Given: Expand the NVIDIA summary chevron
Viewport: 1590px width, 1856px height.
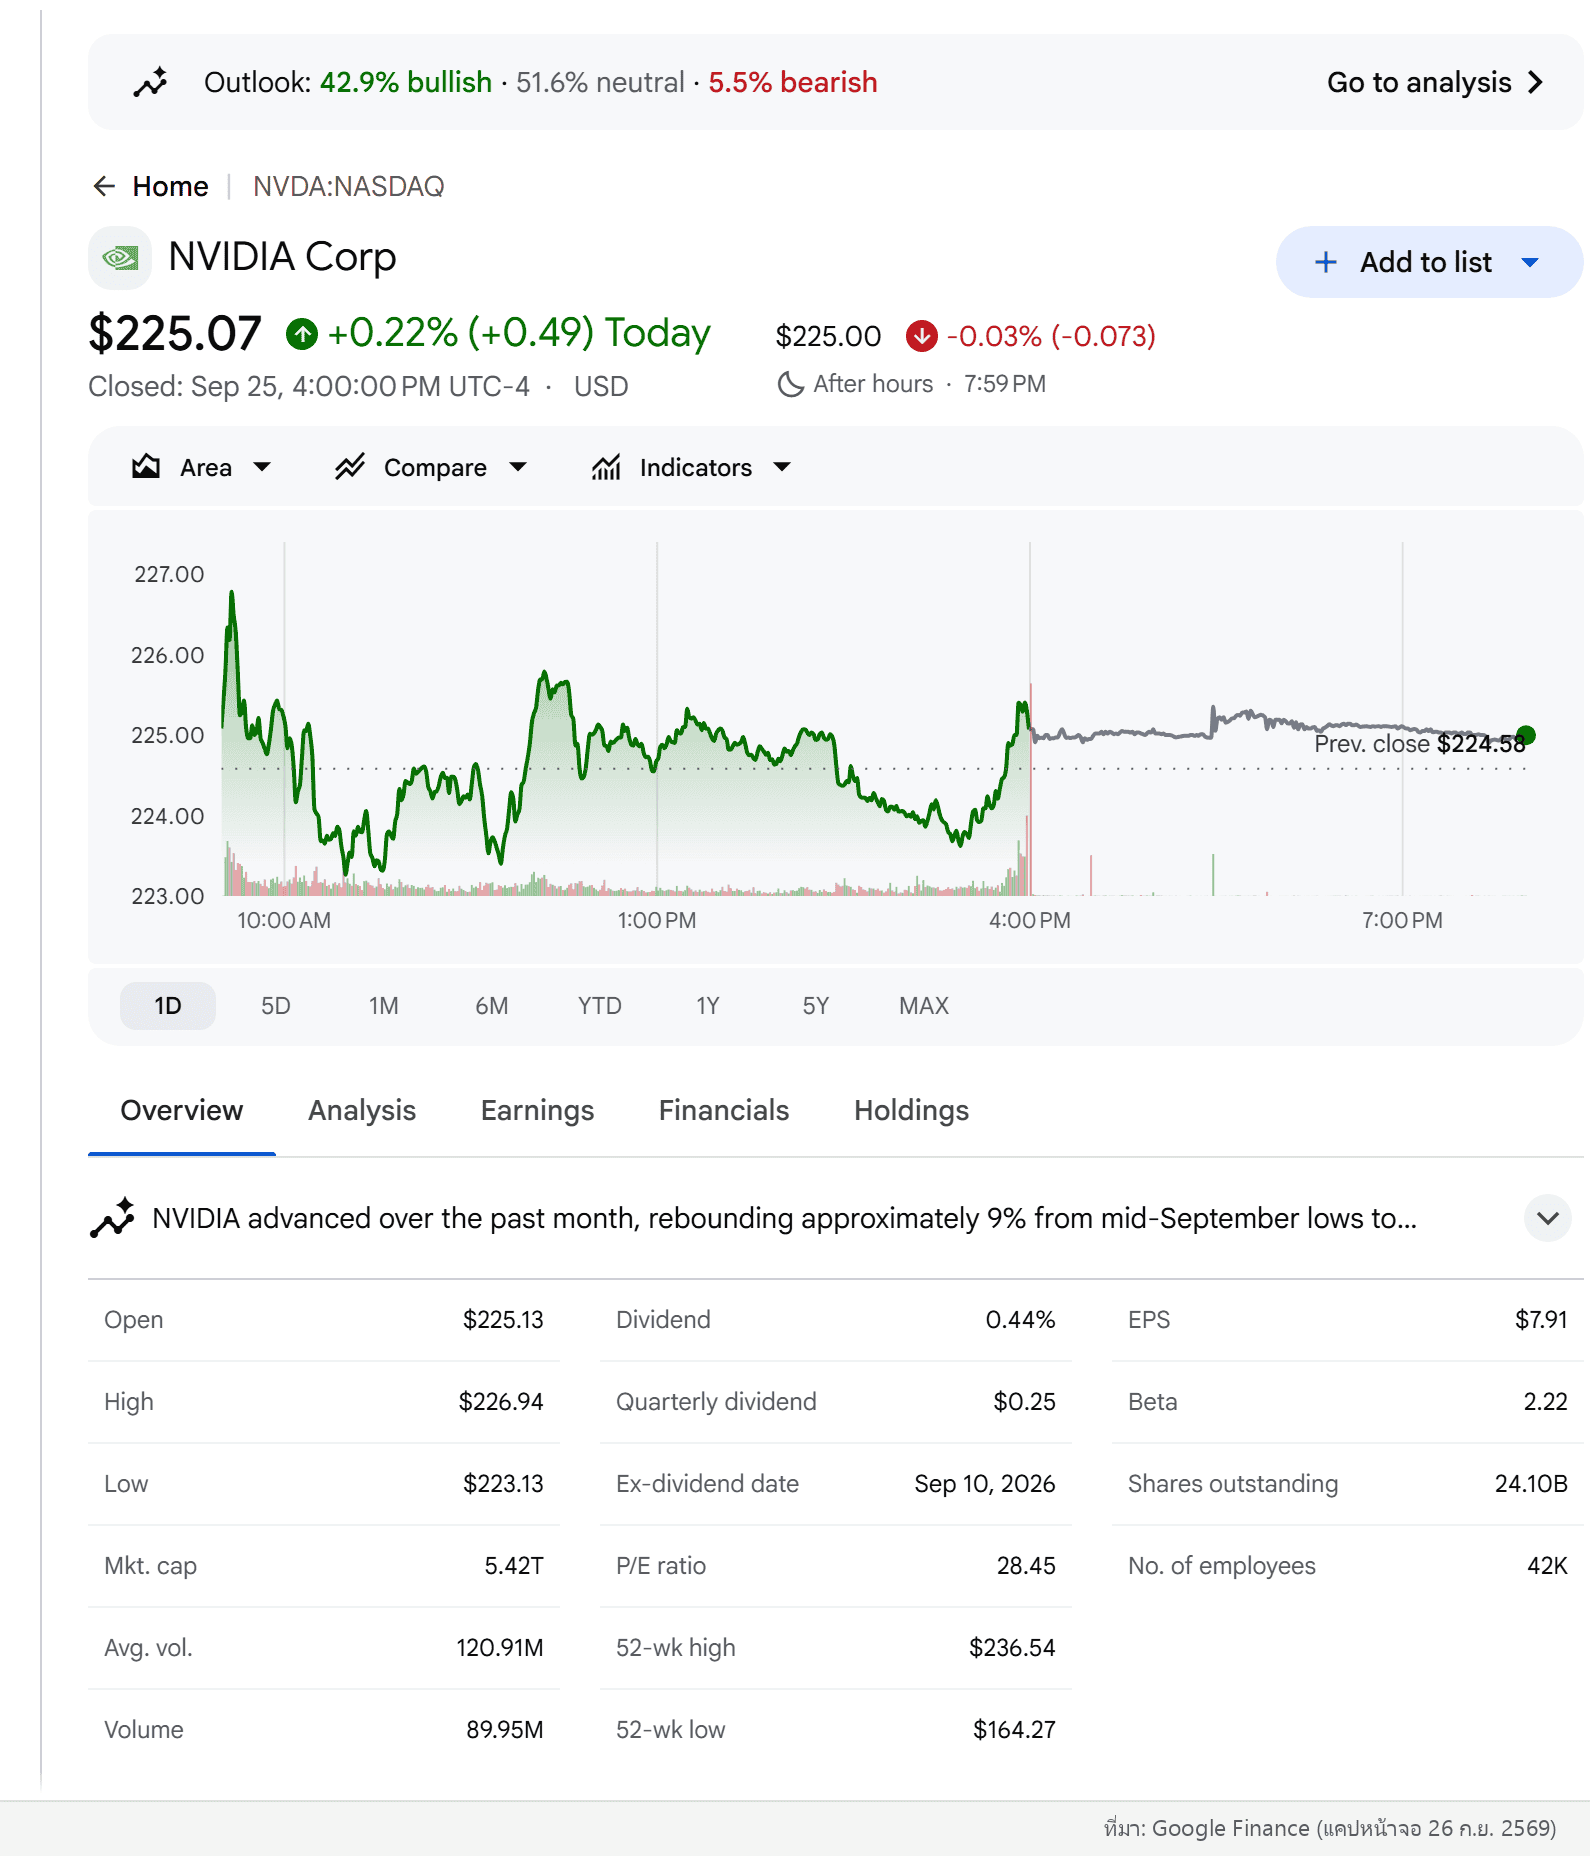Looking at the screenshot, I should click(1548, 1218).
